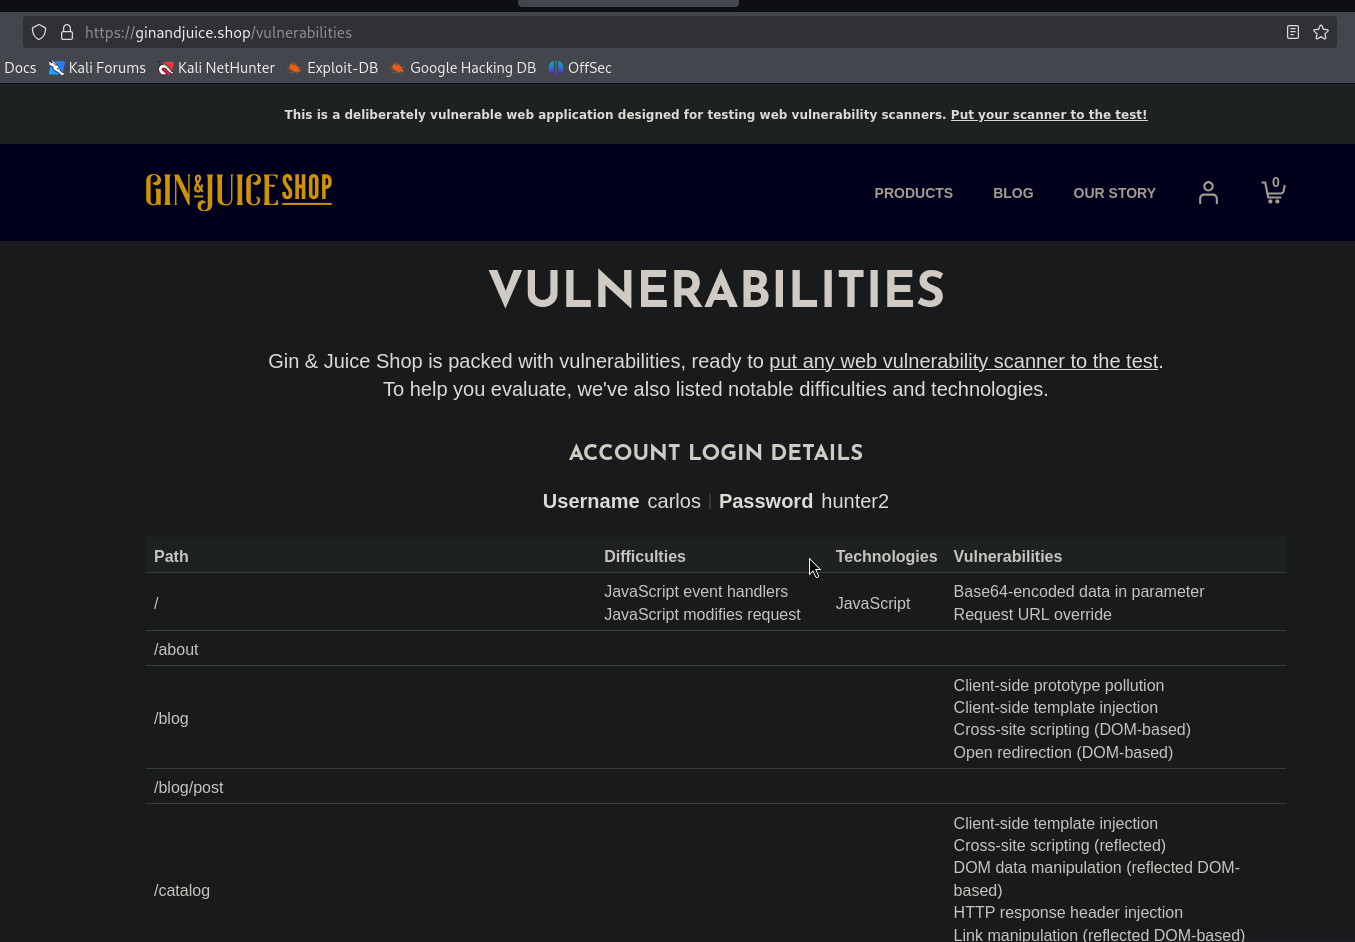Click the Gin & Juice Shop logo
1355x942 pixels.
(x=238, y=190)
